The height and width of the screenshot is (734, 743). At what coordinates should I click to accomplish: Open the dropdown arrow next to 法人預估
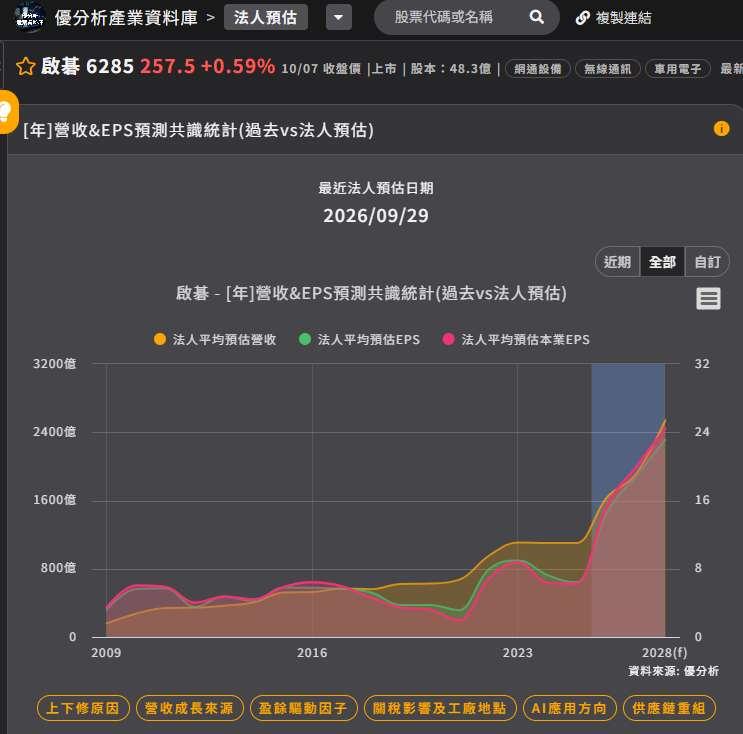tap(338, 18)
